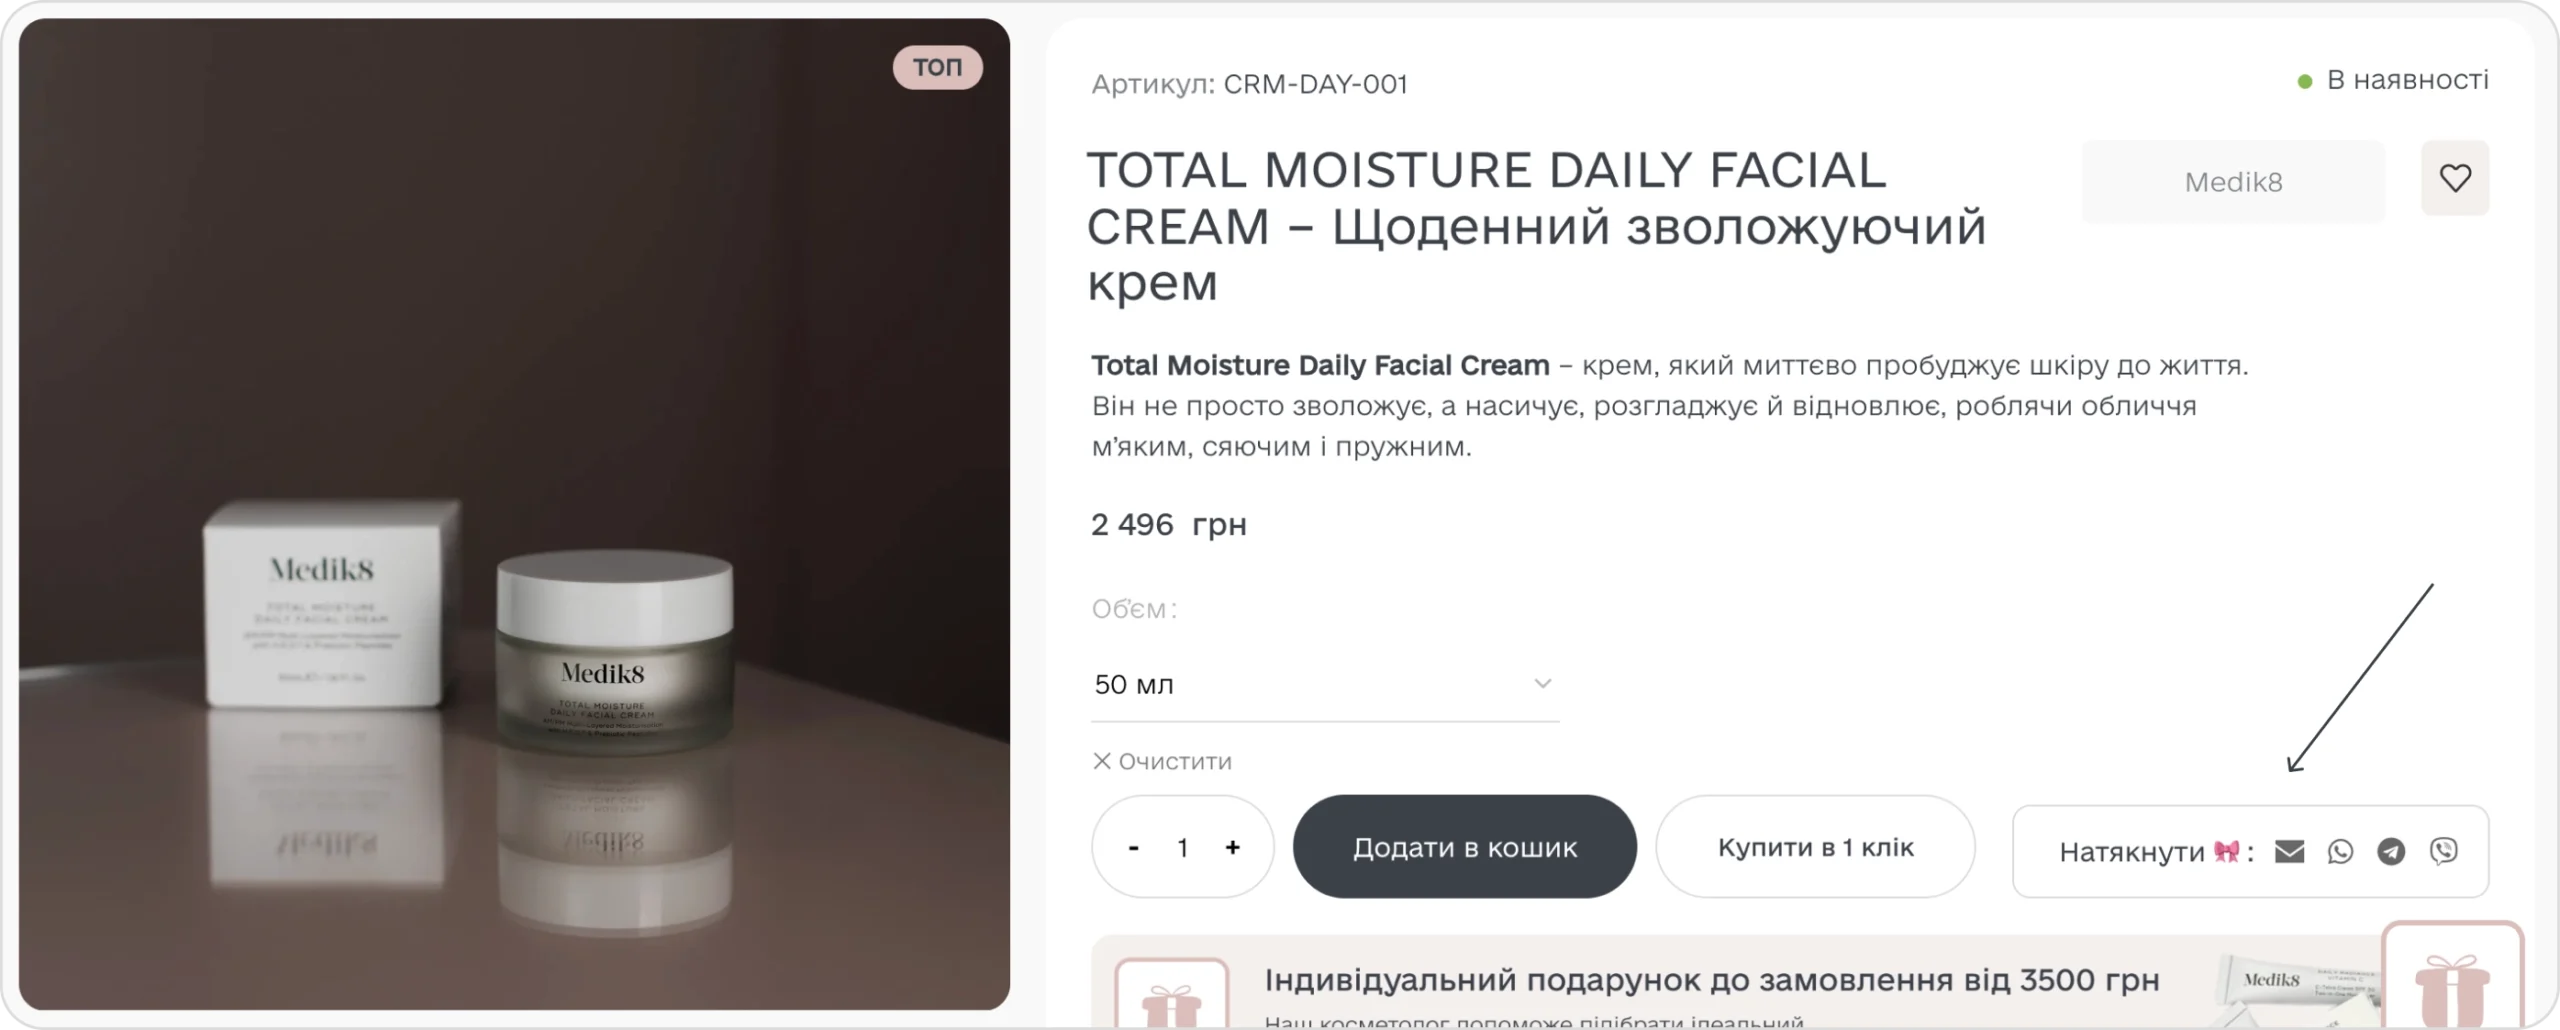Share hint via email envelope icon

point(2289,851)
